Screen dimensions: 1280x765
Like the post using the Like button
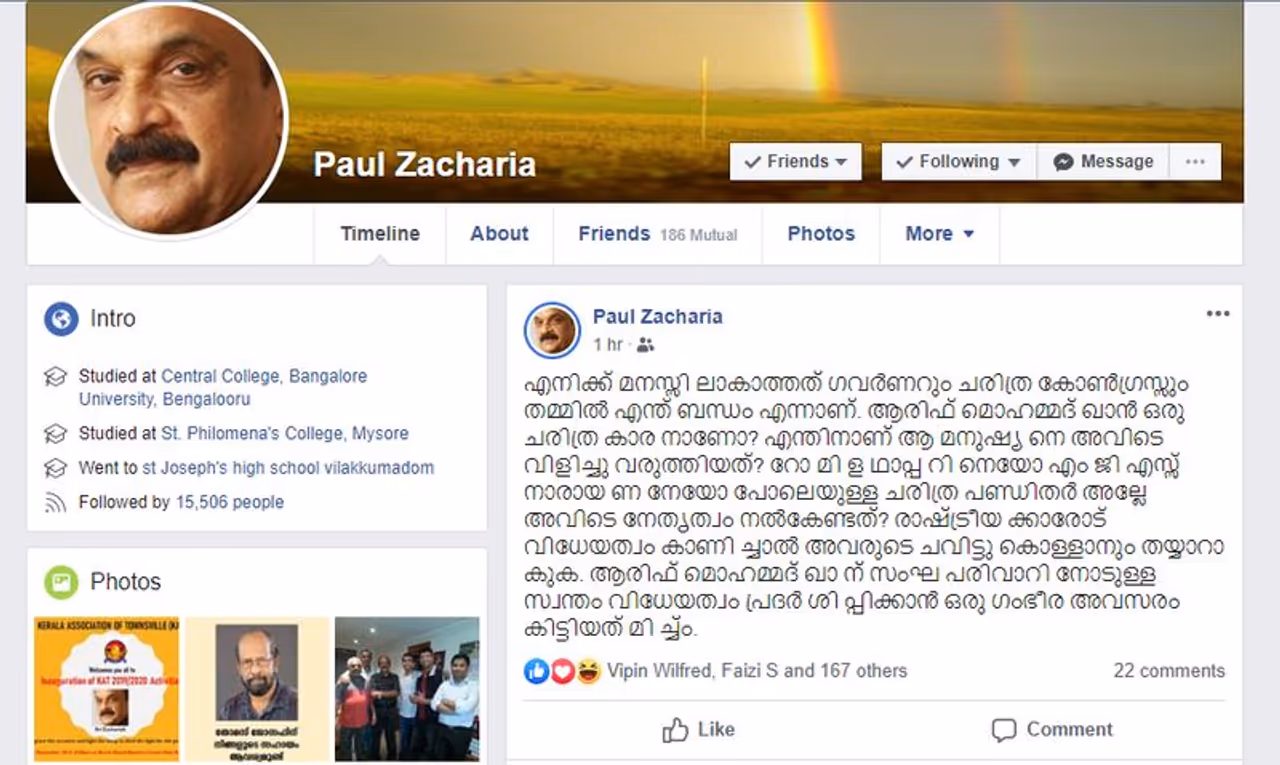tap(699, 730)
